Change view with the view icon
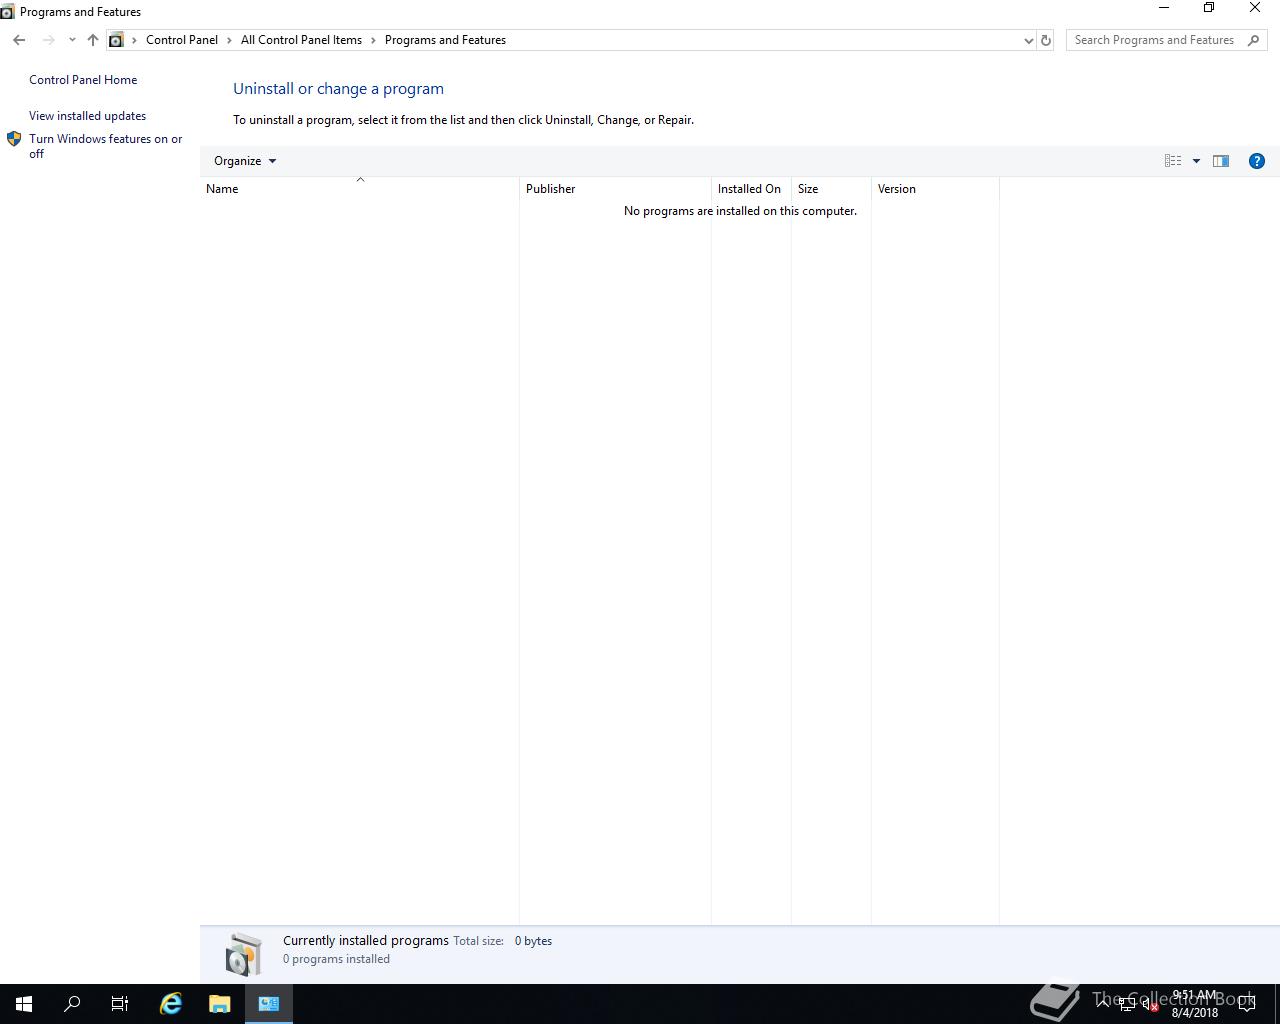Image resolution: width=1280 pixels, height=1024 pixels. point(1173,161)
